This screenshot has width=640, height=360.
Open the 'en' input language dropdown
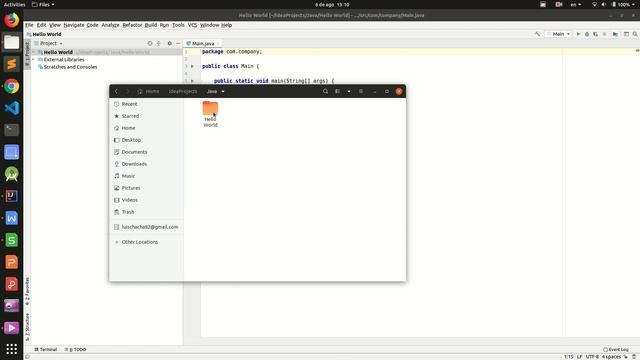pos(576,4)
